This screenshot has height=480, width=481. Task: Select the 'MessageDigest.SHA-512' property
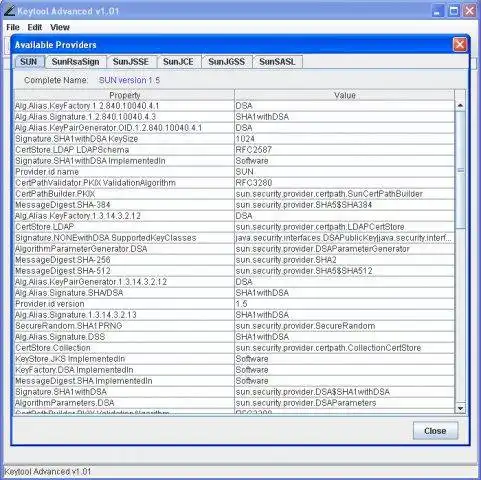[124, 271]
